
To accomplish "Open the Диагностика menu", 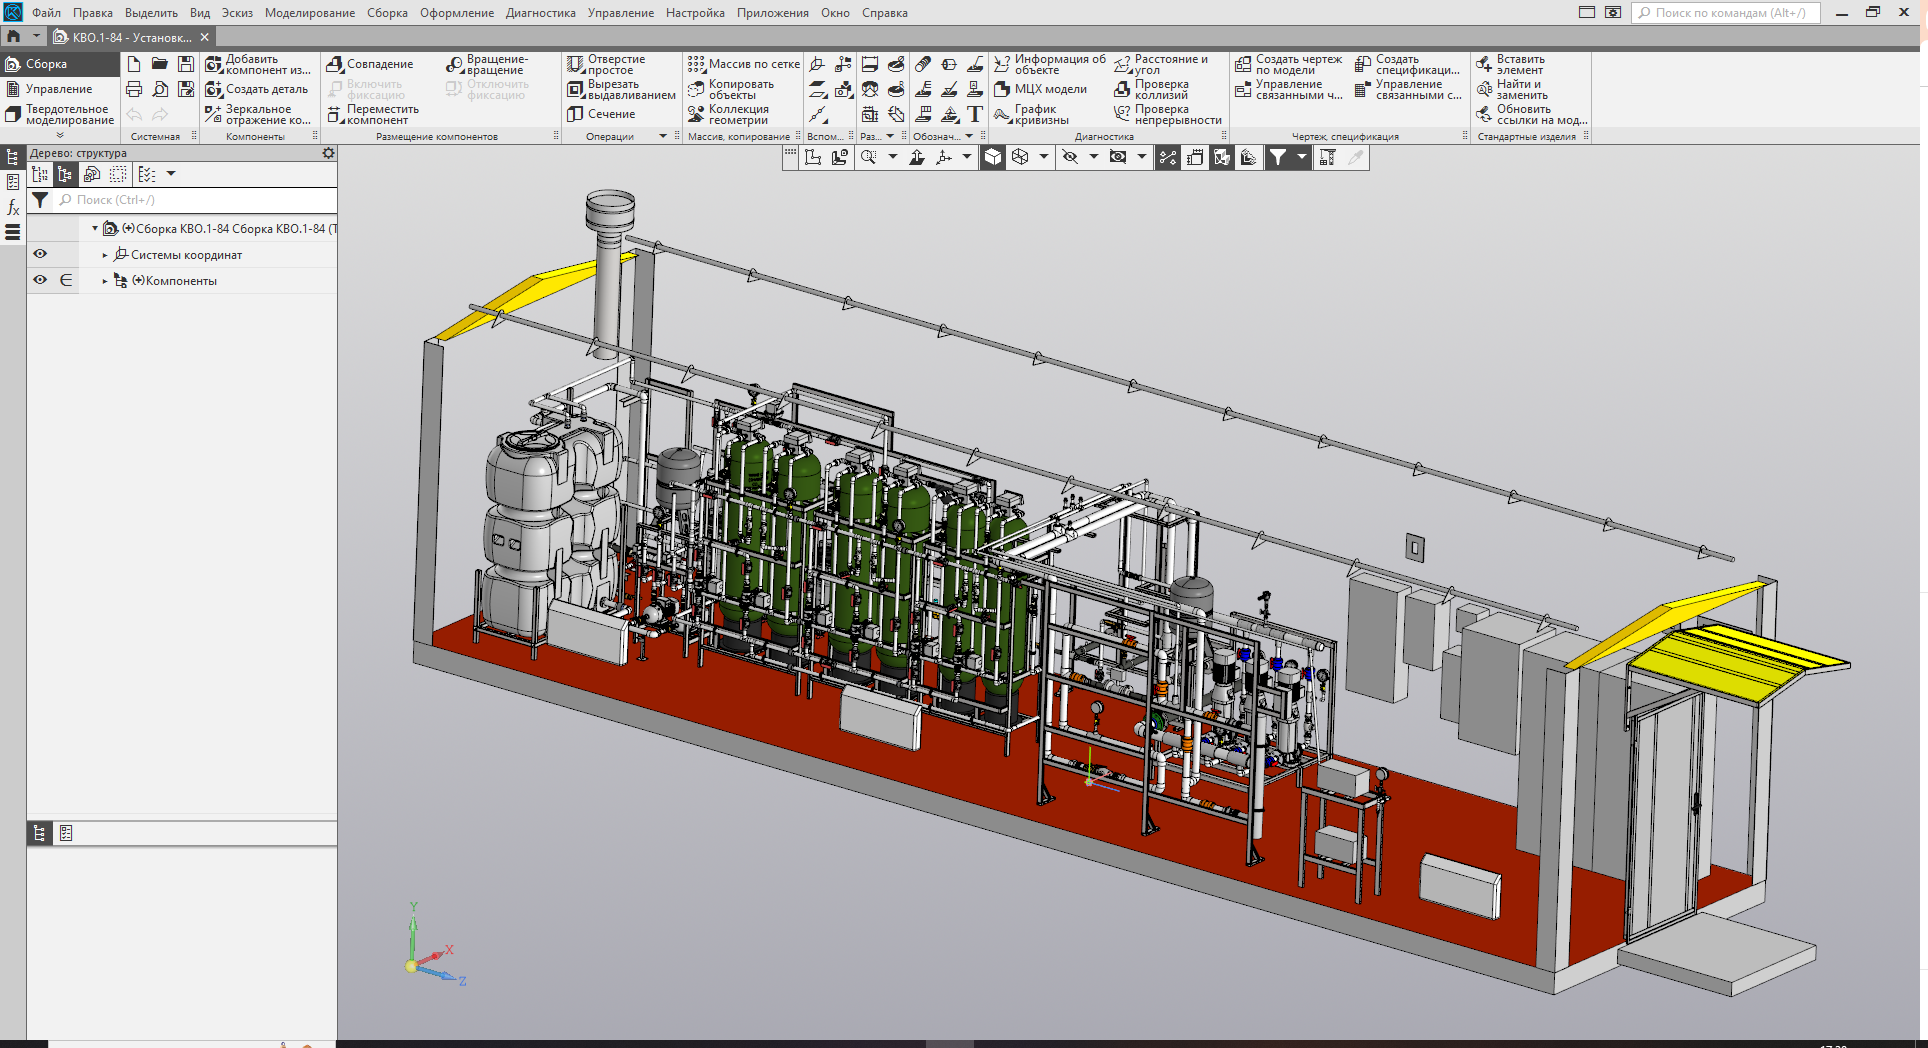I will (540, 13).
